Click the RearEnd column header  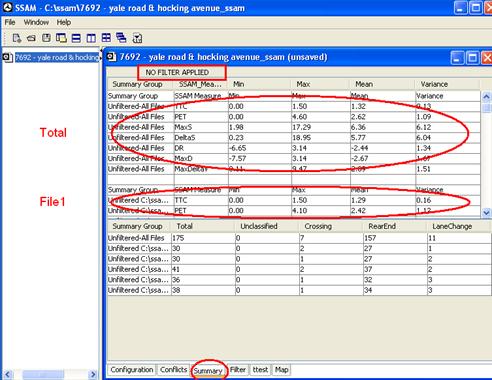pyautogui.click(x=395, y=226)
